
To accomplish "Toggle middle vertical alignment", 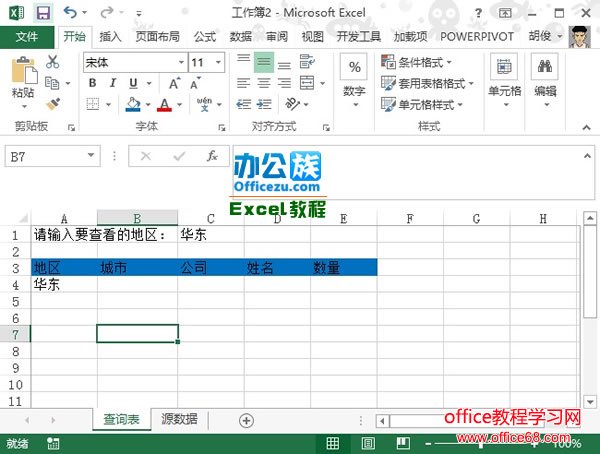I will [x=264, y=62].
